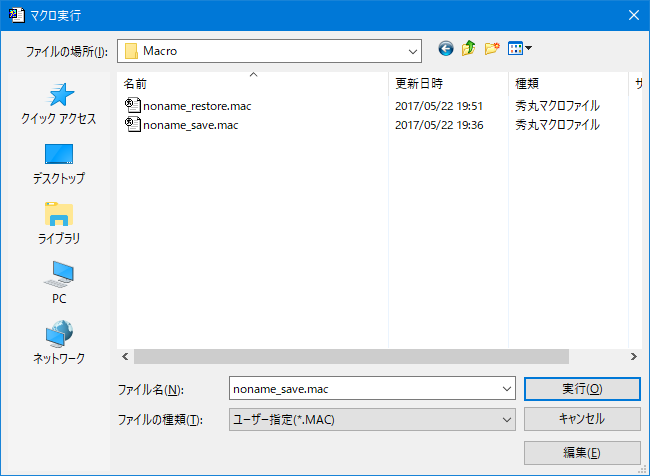The width and height of the screenshot is (650, 476).
Task: Select the noname_save.mac file
Action: 190,125
